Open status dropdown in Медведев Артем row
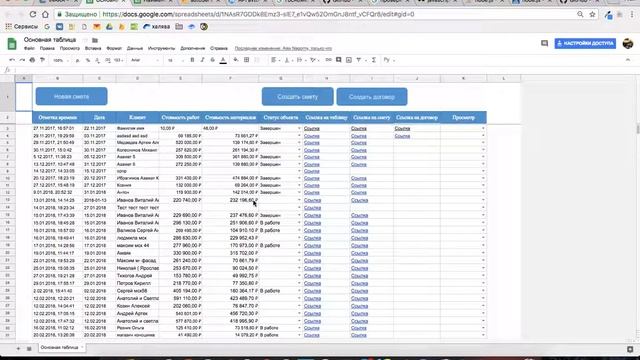This screenshot has width=640, height=360. 299,143
